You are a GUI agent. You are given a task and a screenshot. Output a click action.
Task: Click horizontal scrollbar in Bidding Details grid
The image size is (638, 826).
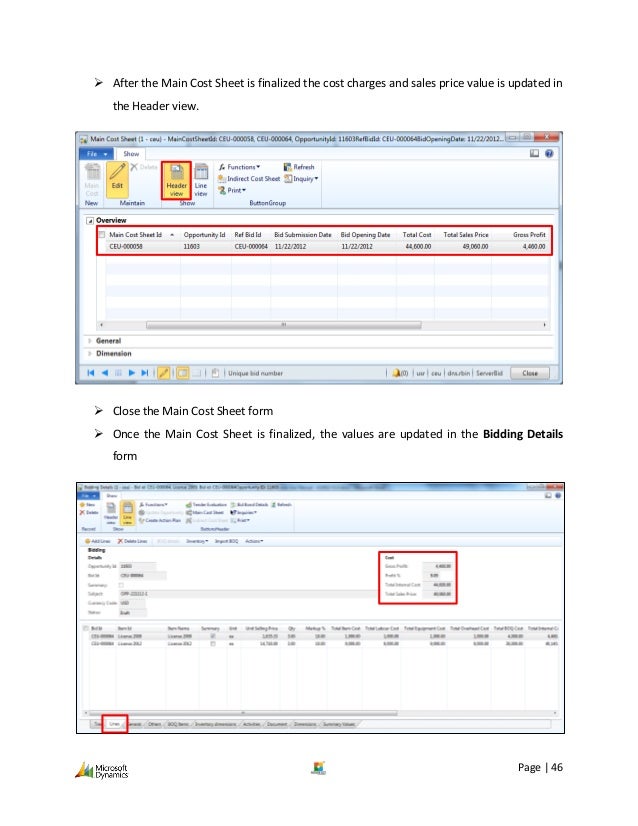point(242,713)
